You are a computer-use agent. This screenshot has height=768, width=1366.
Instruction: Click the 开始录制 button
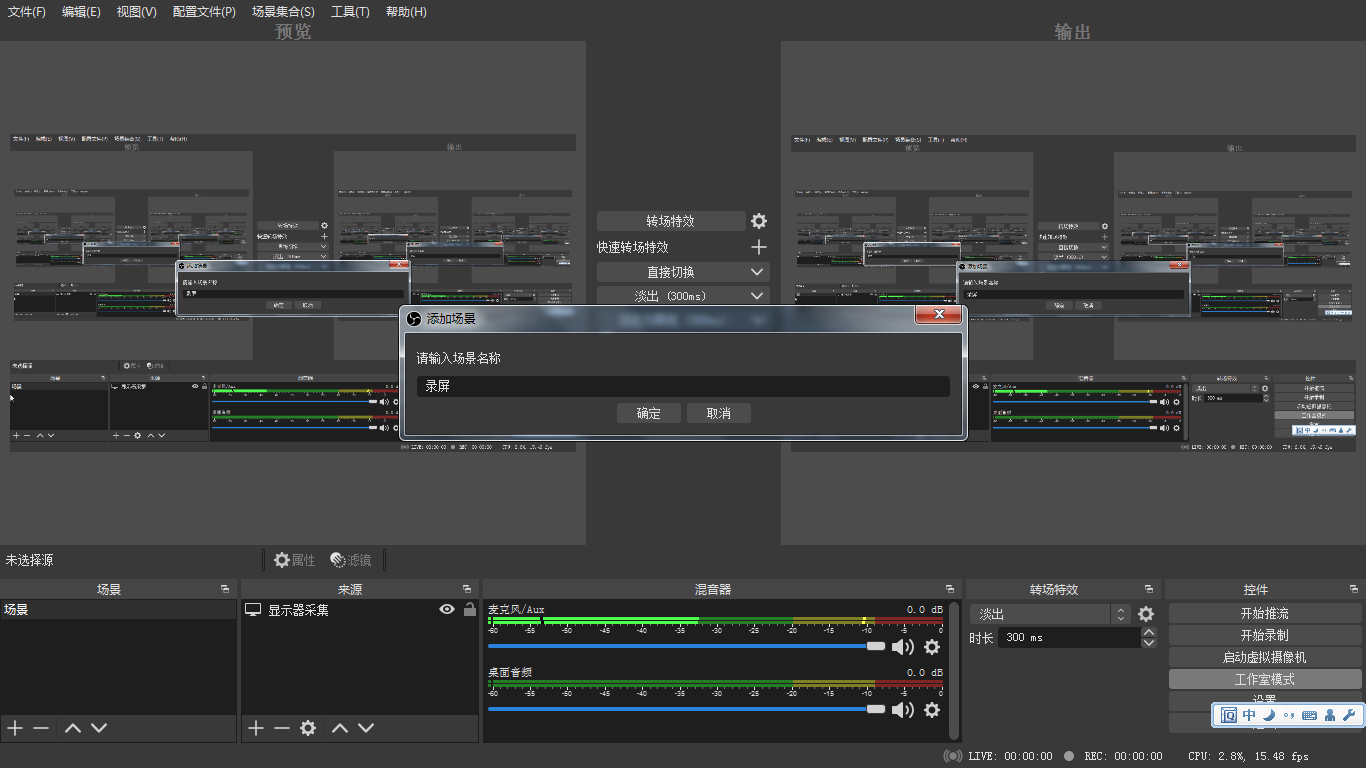1264,635
